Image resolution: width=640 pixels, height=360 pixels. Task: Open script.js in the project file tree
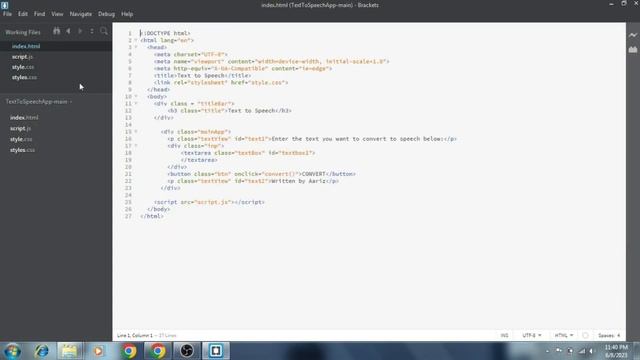(20, 128)
